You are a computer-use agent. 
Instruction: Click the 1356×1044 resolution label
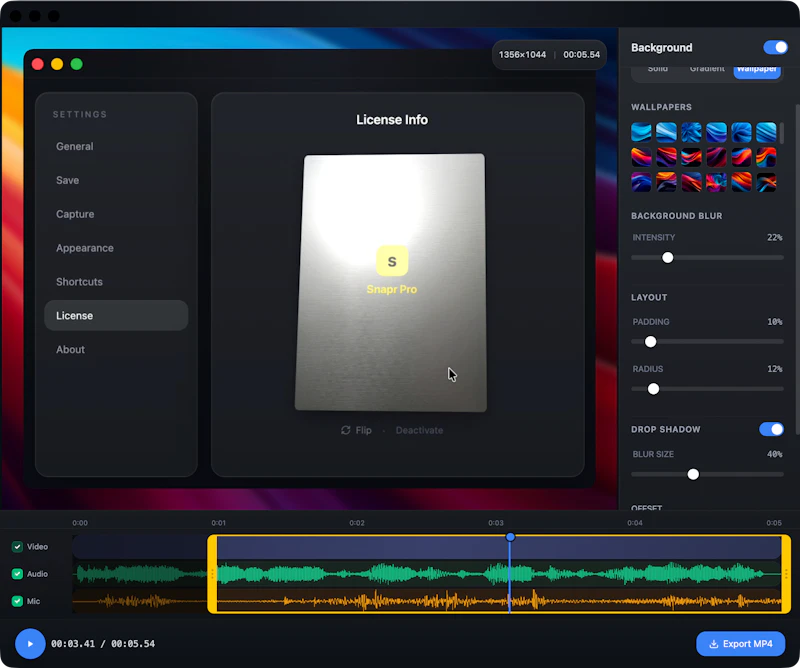click(522, 55)
